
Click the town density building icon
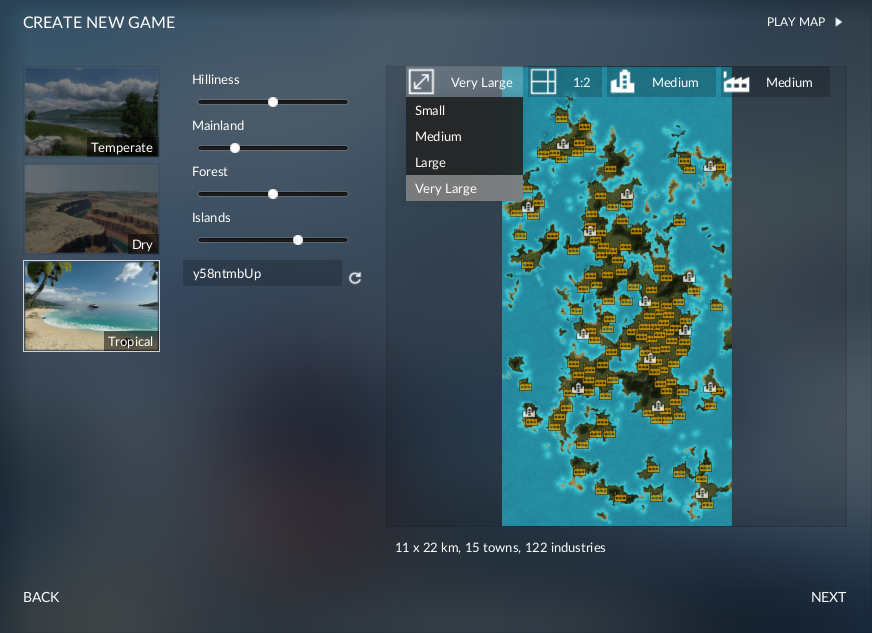tap(622, 82)
